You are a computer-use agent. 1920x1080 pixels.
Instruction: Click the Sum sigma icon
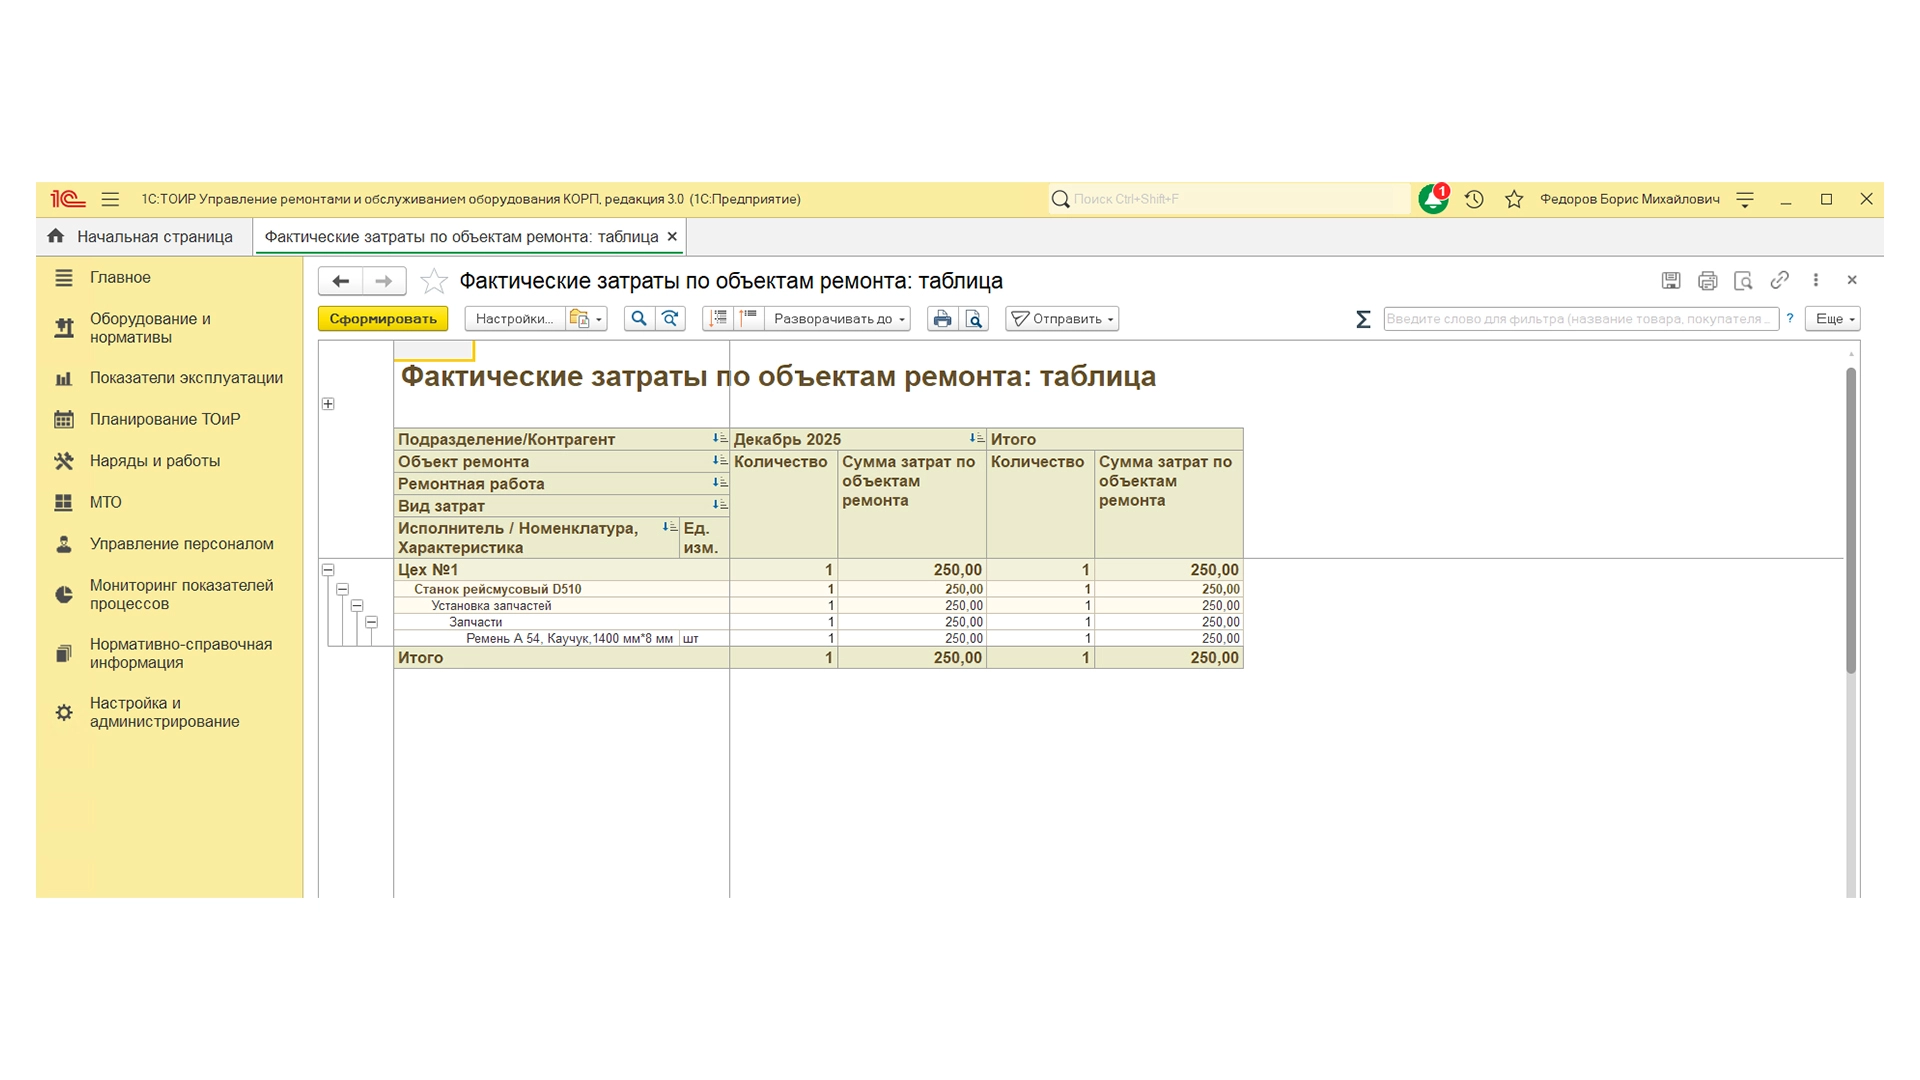(1362, 319)
